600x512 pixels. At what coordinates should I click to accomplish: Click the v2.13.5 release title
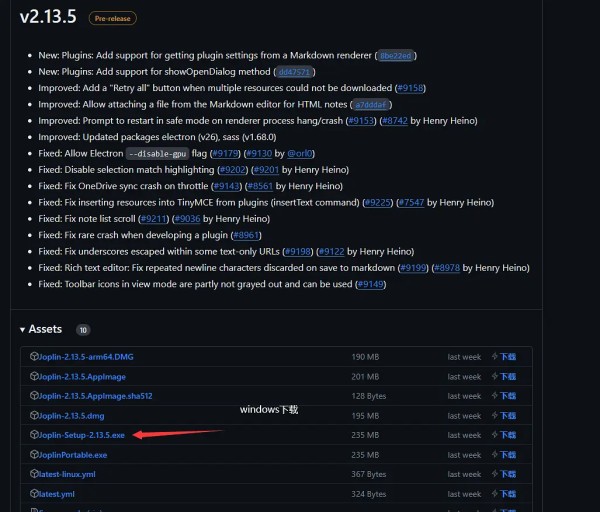click(48, 17)
